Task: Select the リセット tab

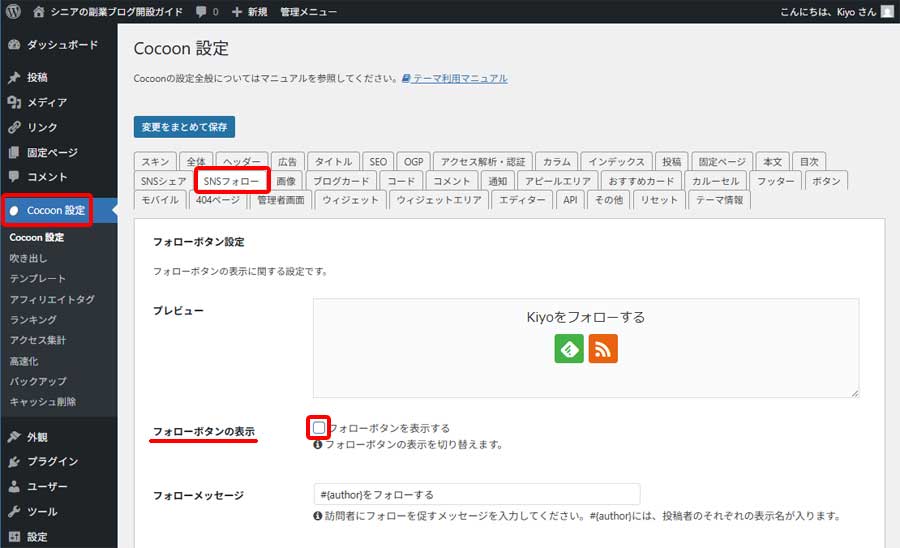Action: coord(659,200)
